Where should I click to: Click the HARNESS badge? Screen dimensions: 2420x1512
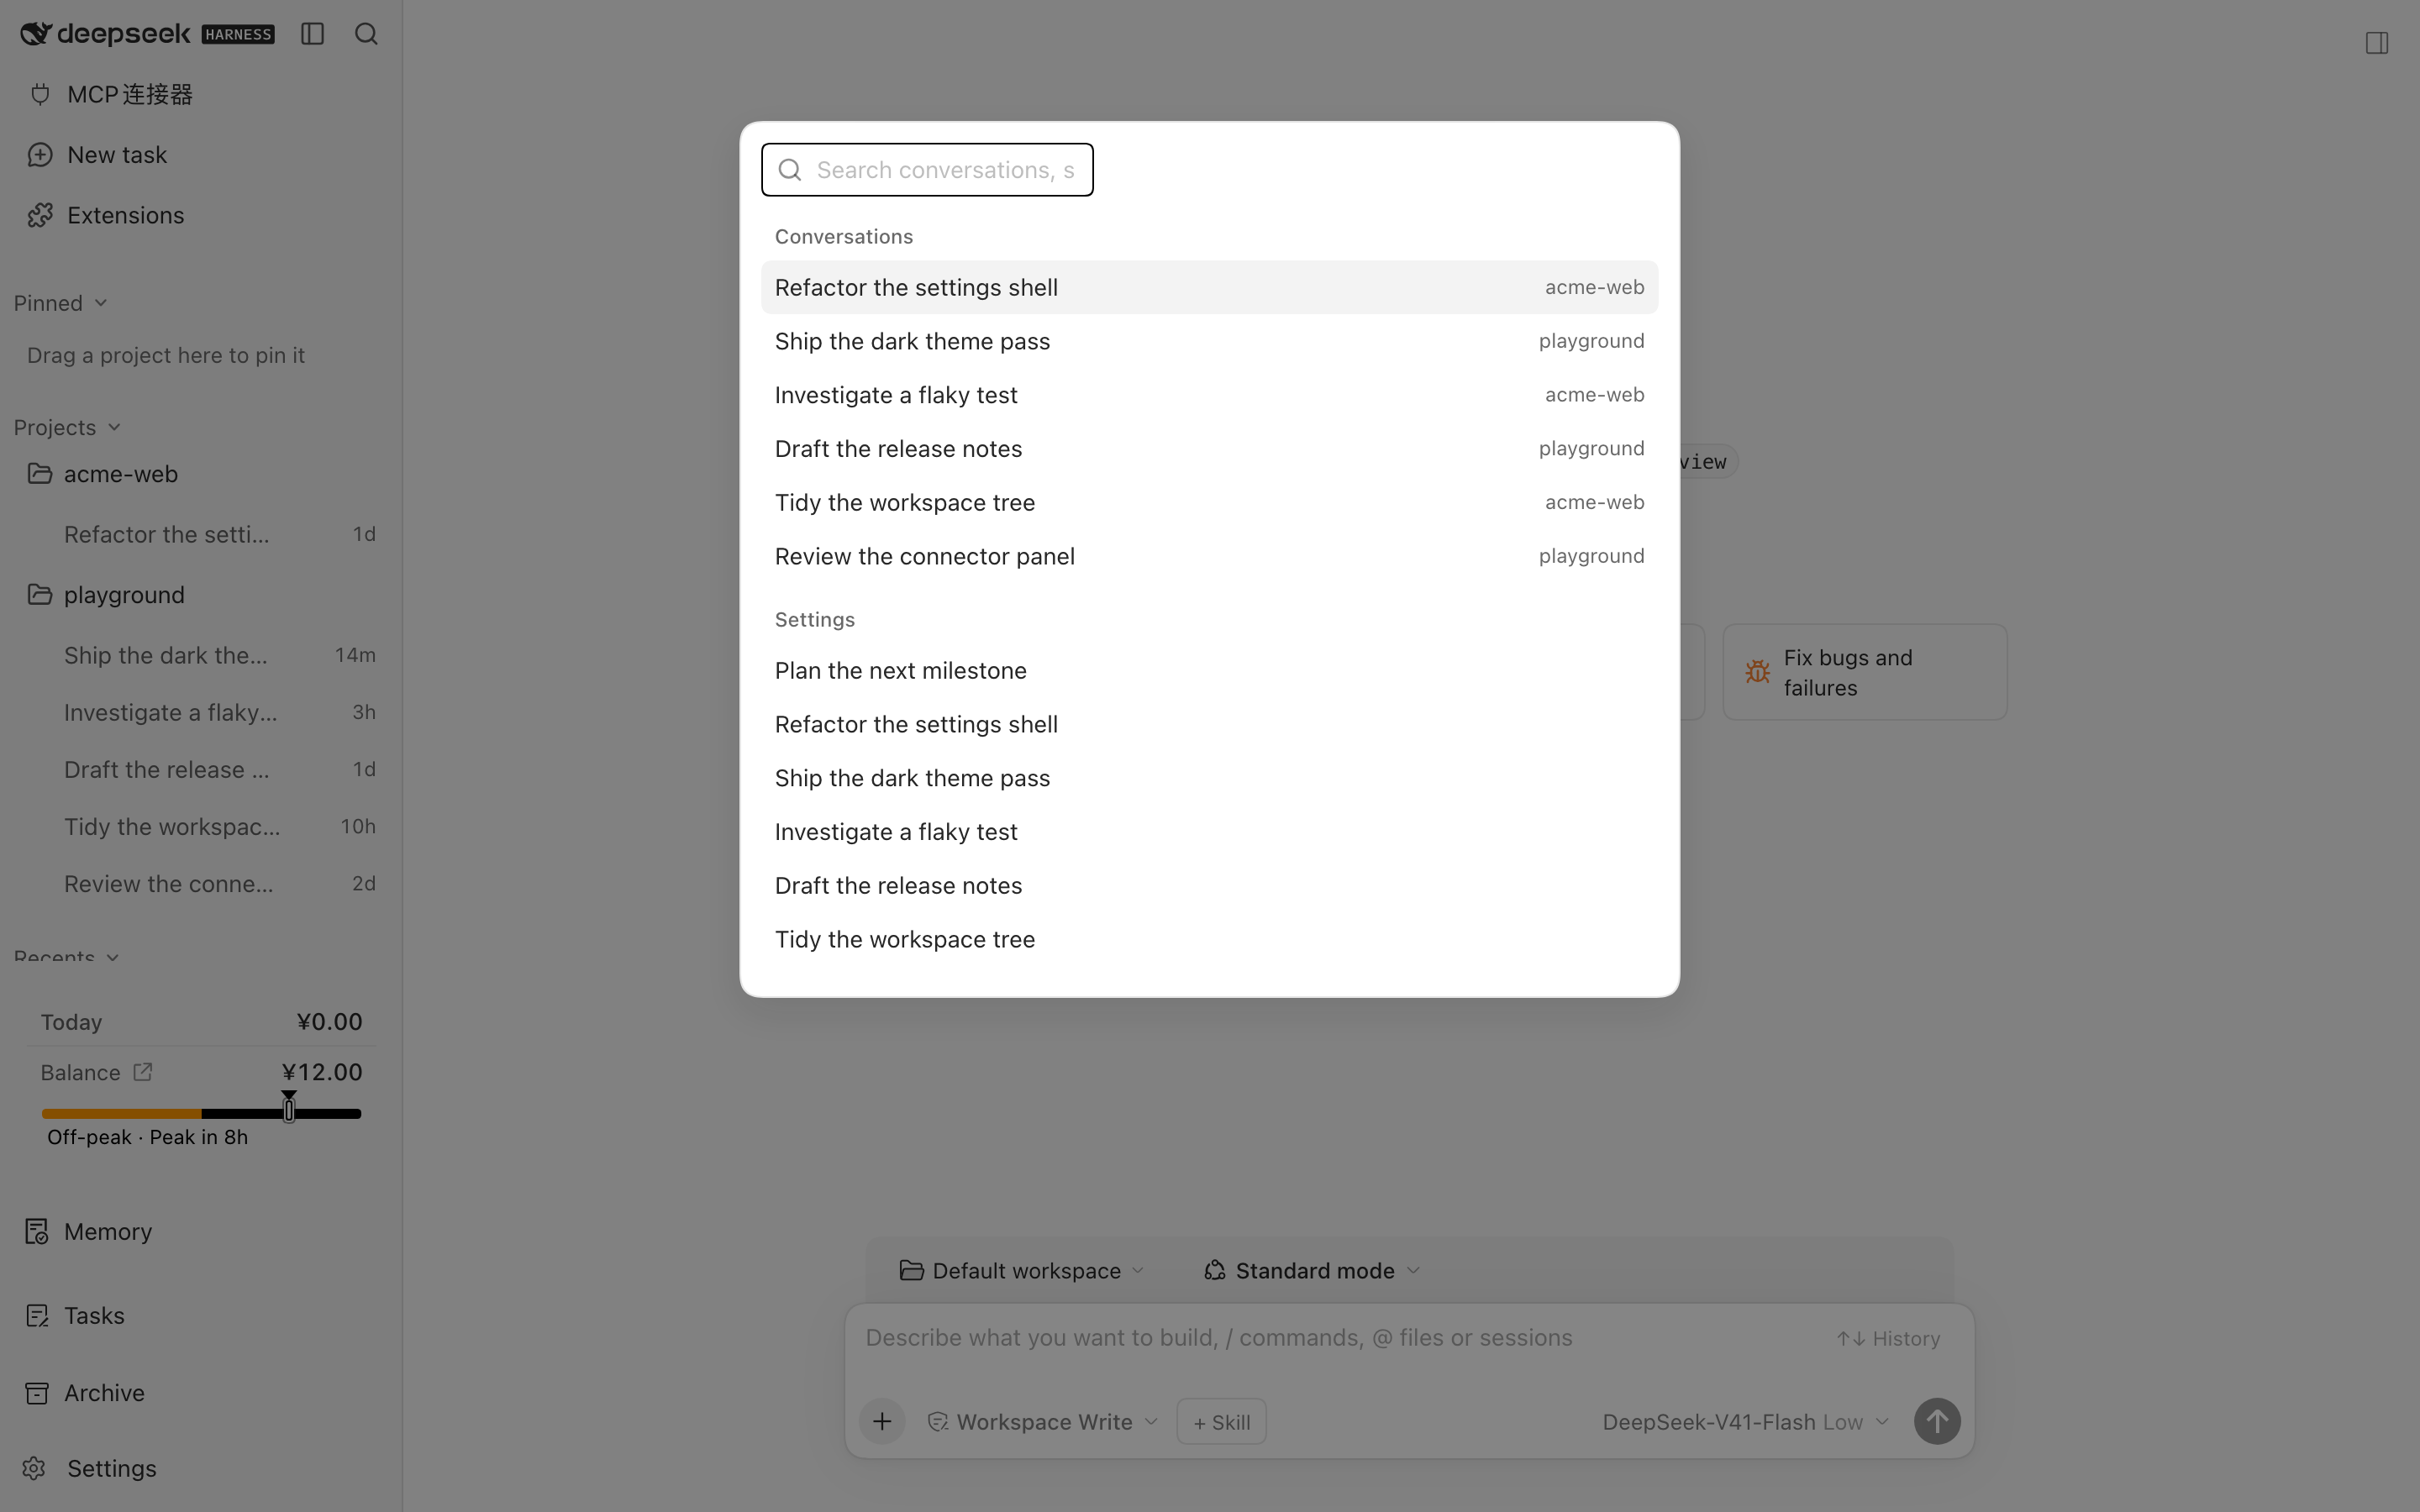pyautogui.click(x=238, y=34)
